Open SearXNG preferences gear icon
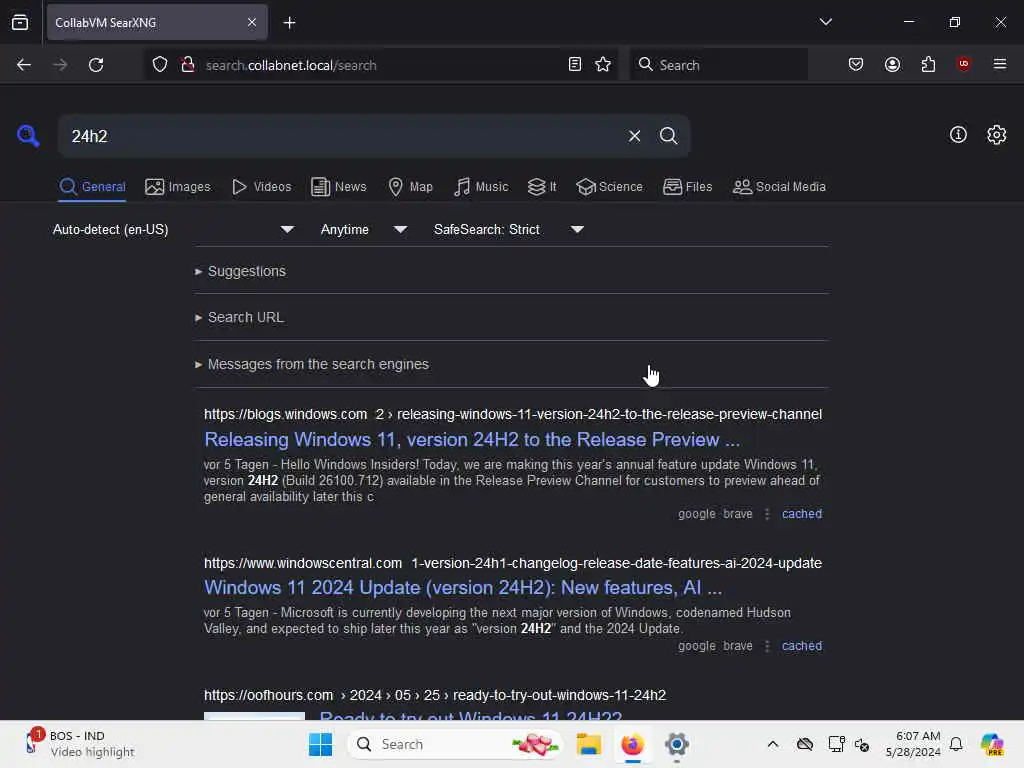Viewport: 1024px width, 768px height. 997,135
